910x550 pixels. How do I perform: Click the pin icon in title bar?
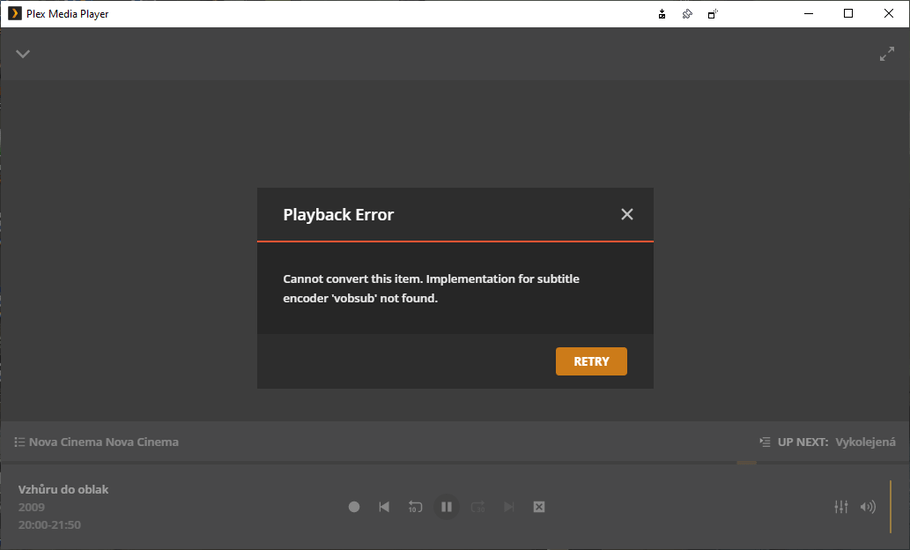pyautogui.click(x=687, y=14)
